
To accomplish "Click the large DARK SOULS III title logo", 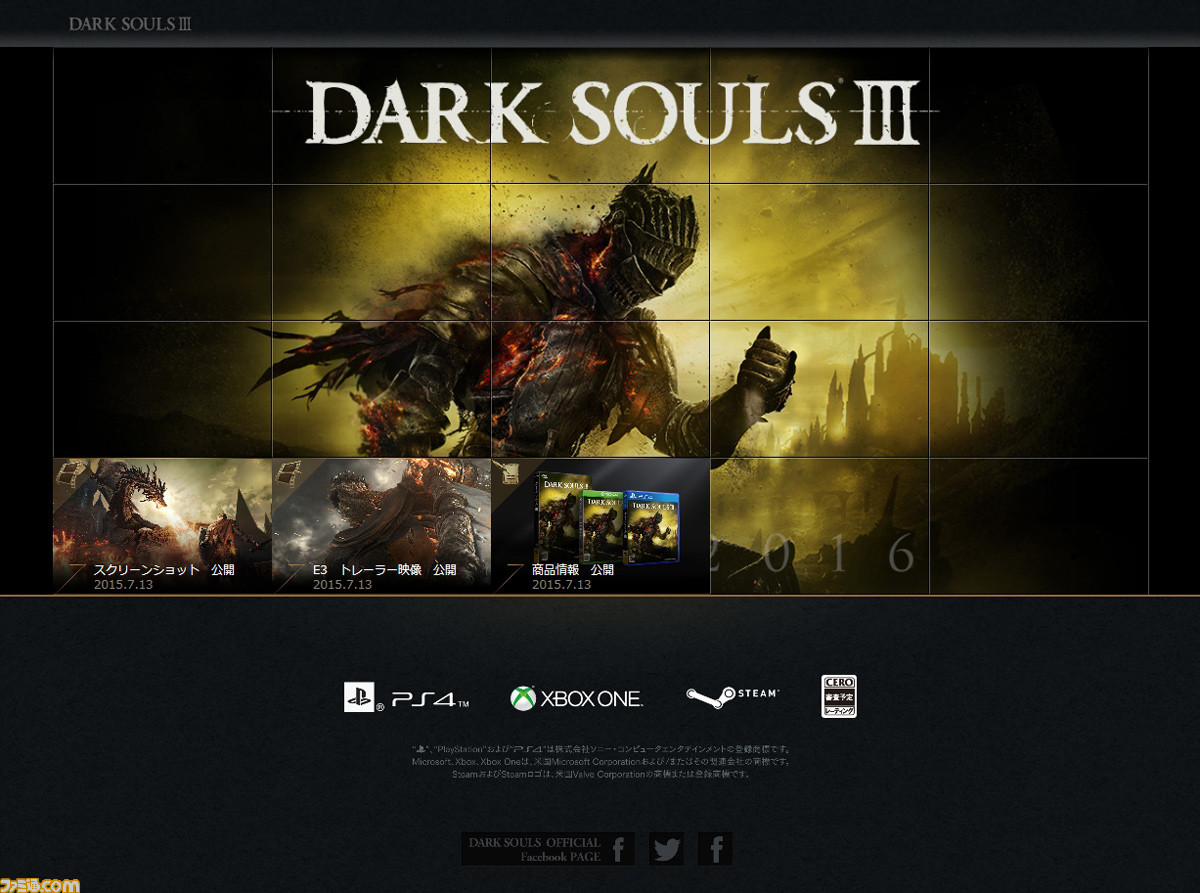I will 611,111.
